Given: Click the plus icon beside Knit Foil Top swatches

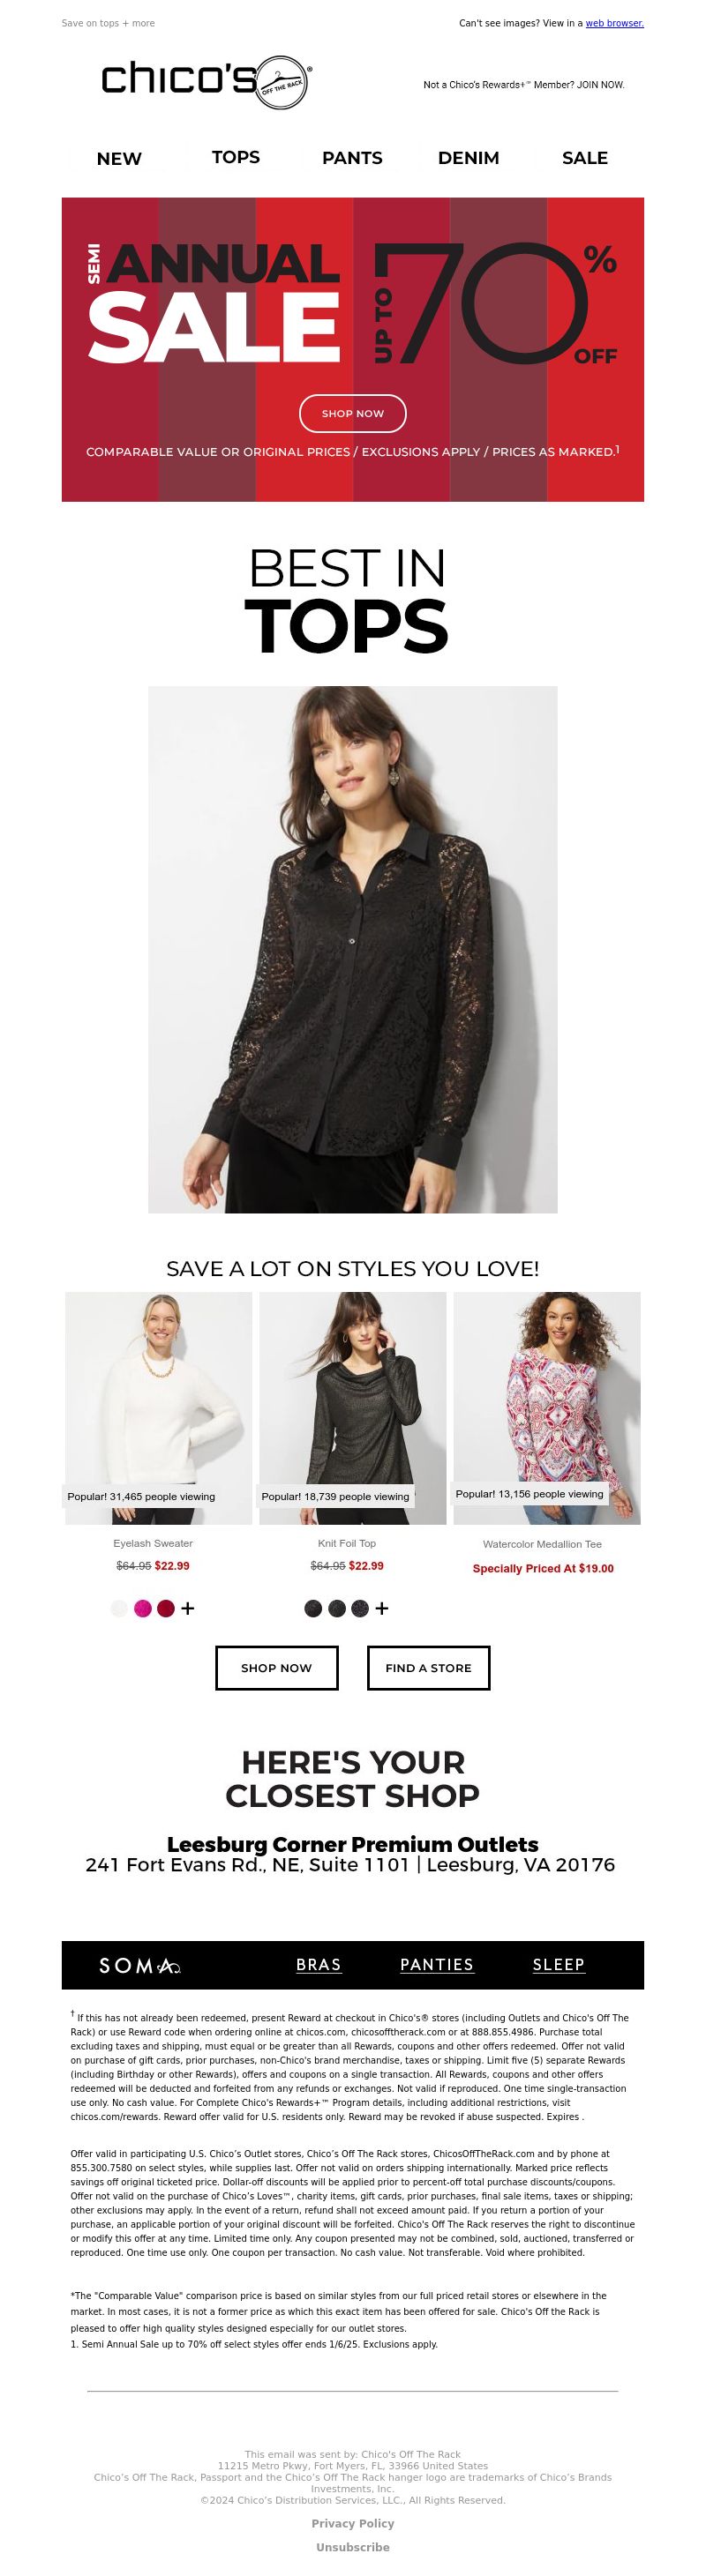Looking at the screenshot, I should 382,1609.
